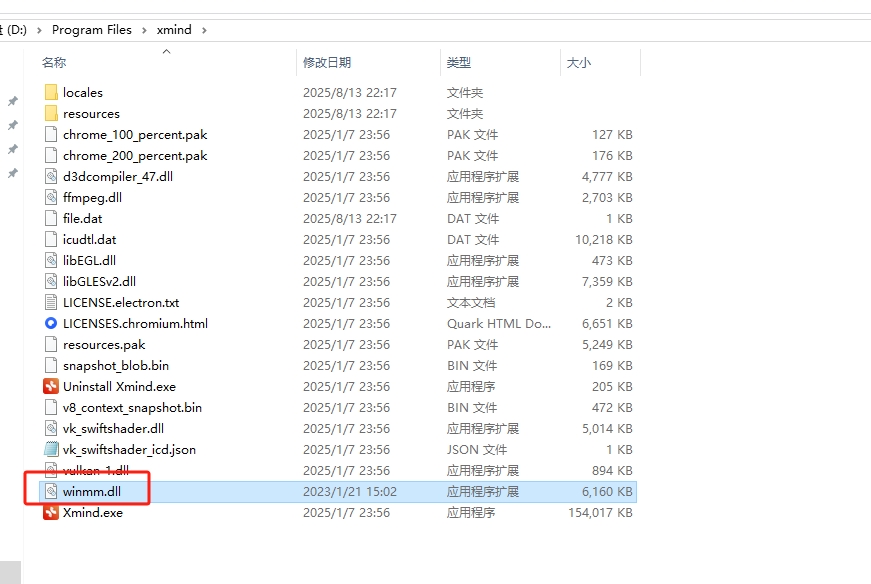
Task: Select the file name libGLESv2.dll
Action: point(99,282)
